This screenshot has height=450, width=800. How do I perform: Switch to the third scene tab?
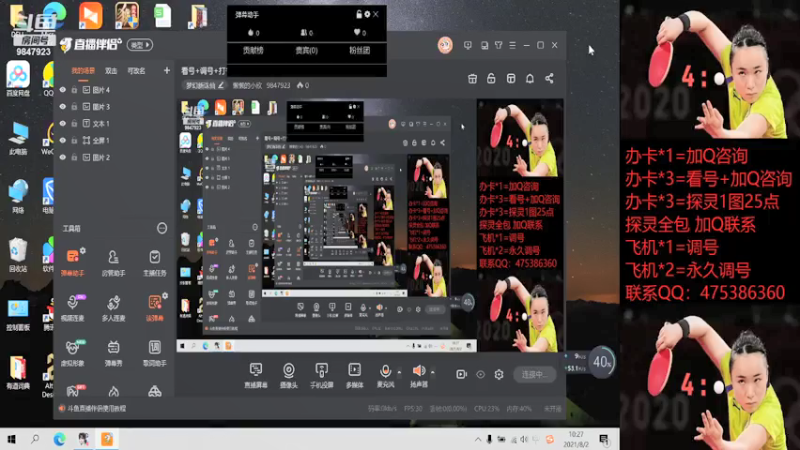click(136, 71)
